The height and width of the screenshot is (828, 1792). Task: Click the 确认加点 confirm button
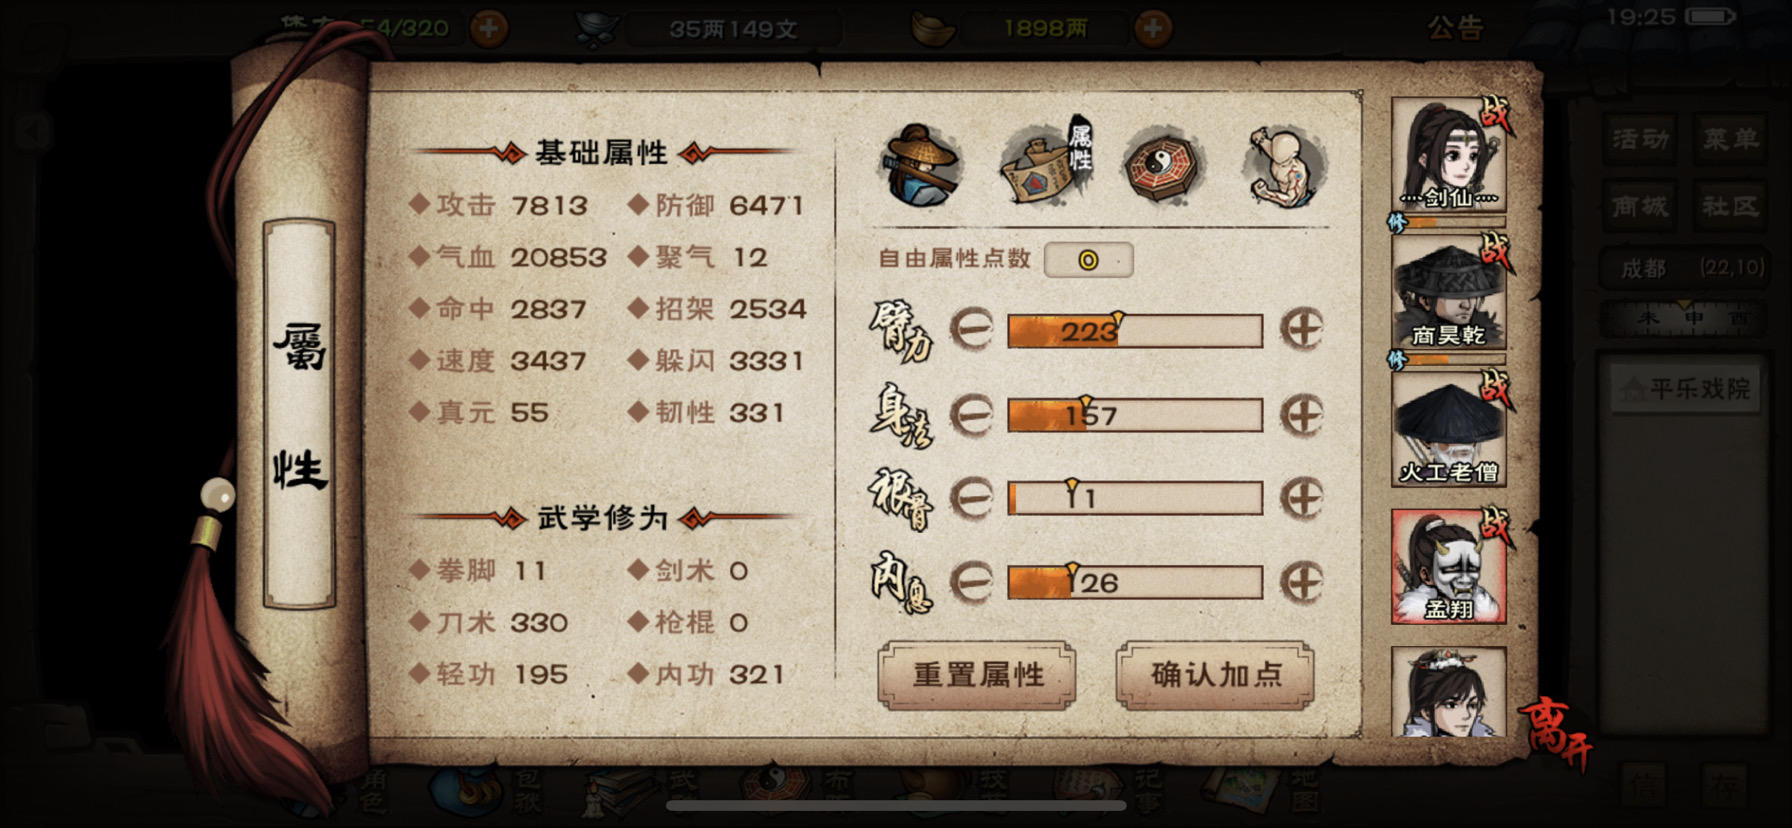click(1215, 675)
